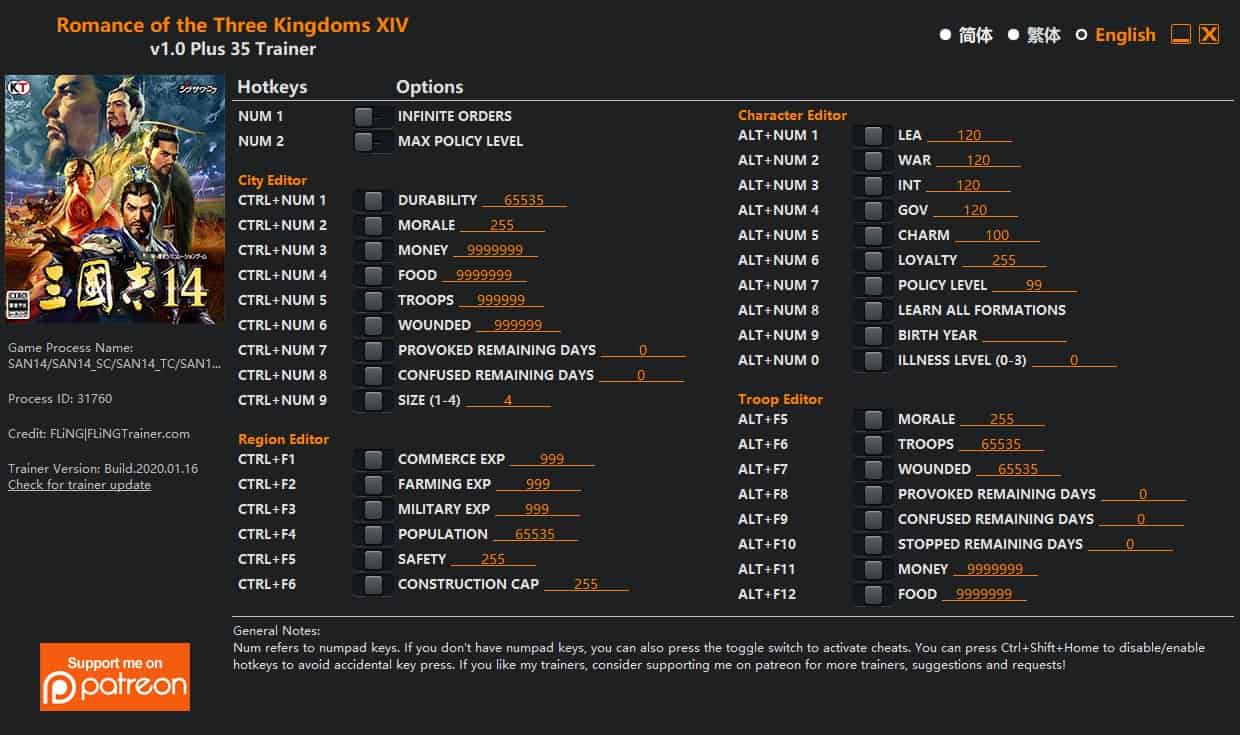The image size is (1240, 735).
Task: Select the 繁体 language radio button
Action: coord(1013,35)
